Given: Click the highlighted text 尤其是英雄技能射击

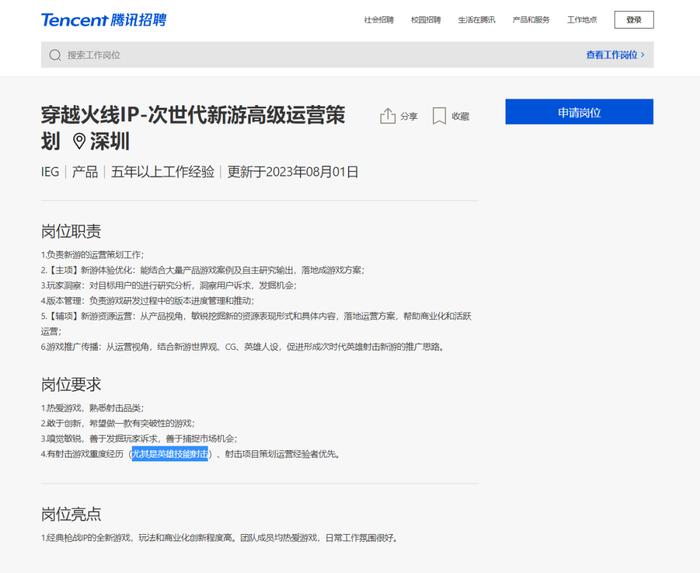Looking at the screenshot, I should 170,454.
